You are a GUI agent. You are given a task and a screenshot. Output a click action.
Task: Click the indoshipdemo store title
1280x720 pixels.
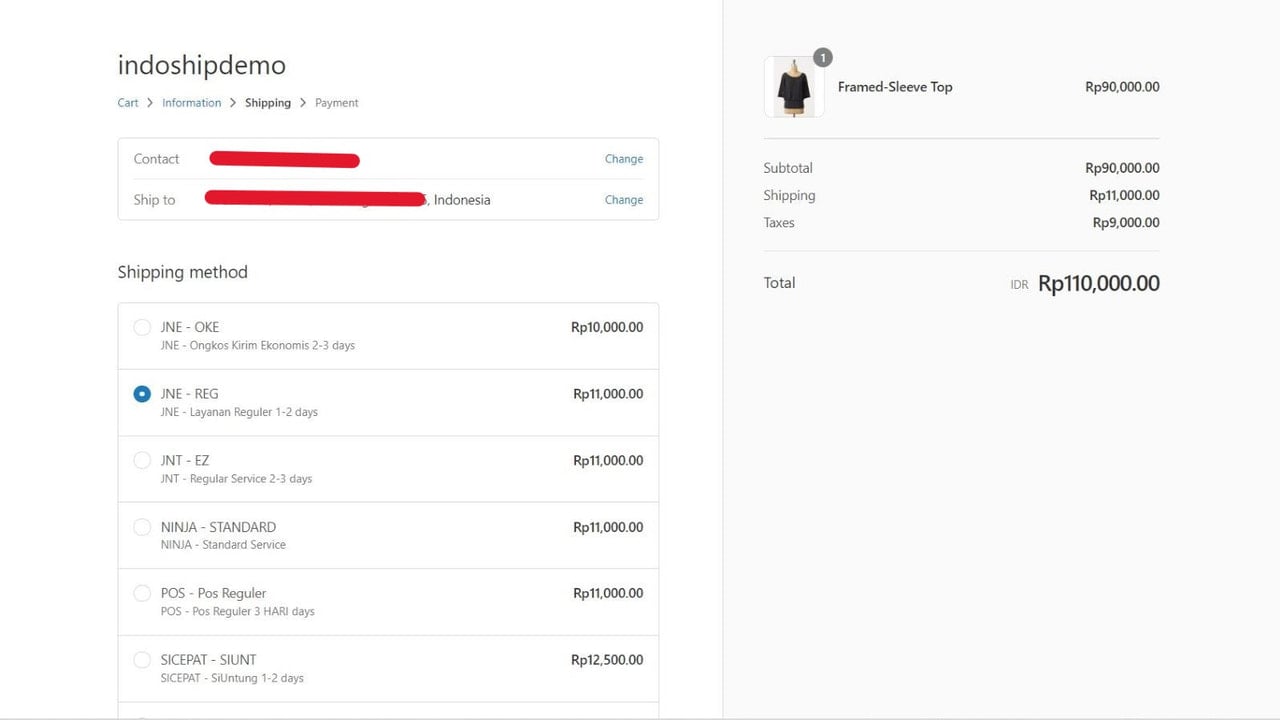point(202,65)
